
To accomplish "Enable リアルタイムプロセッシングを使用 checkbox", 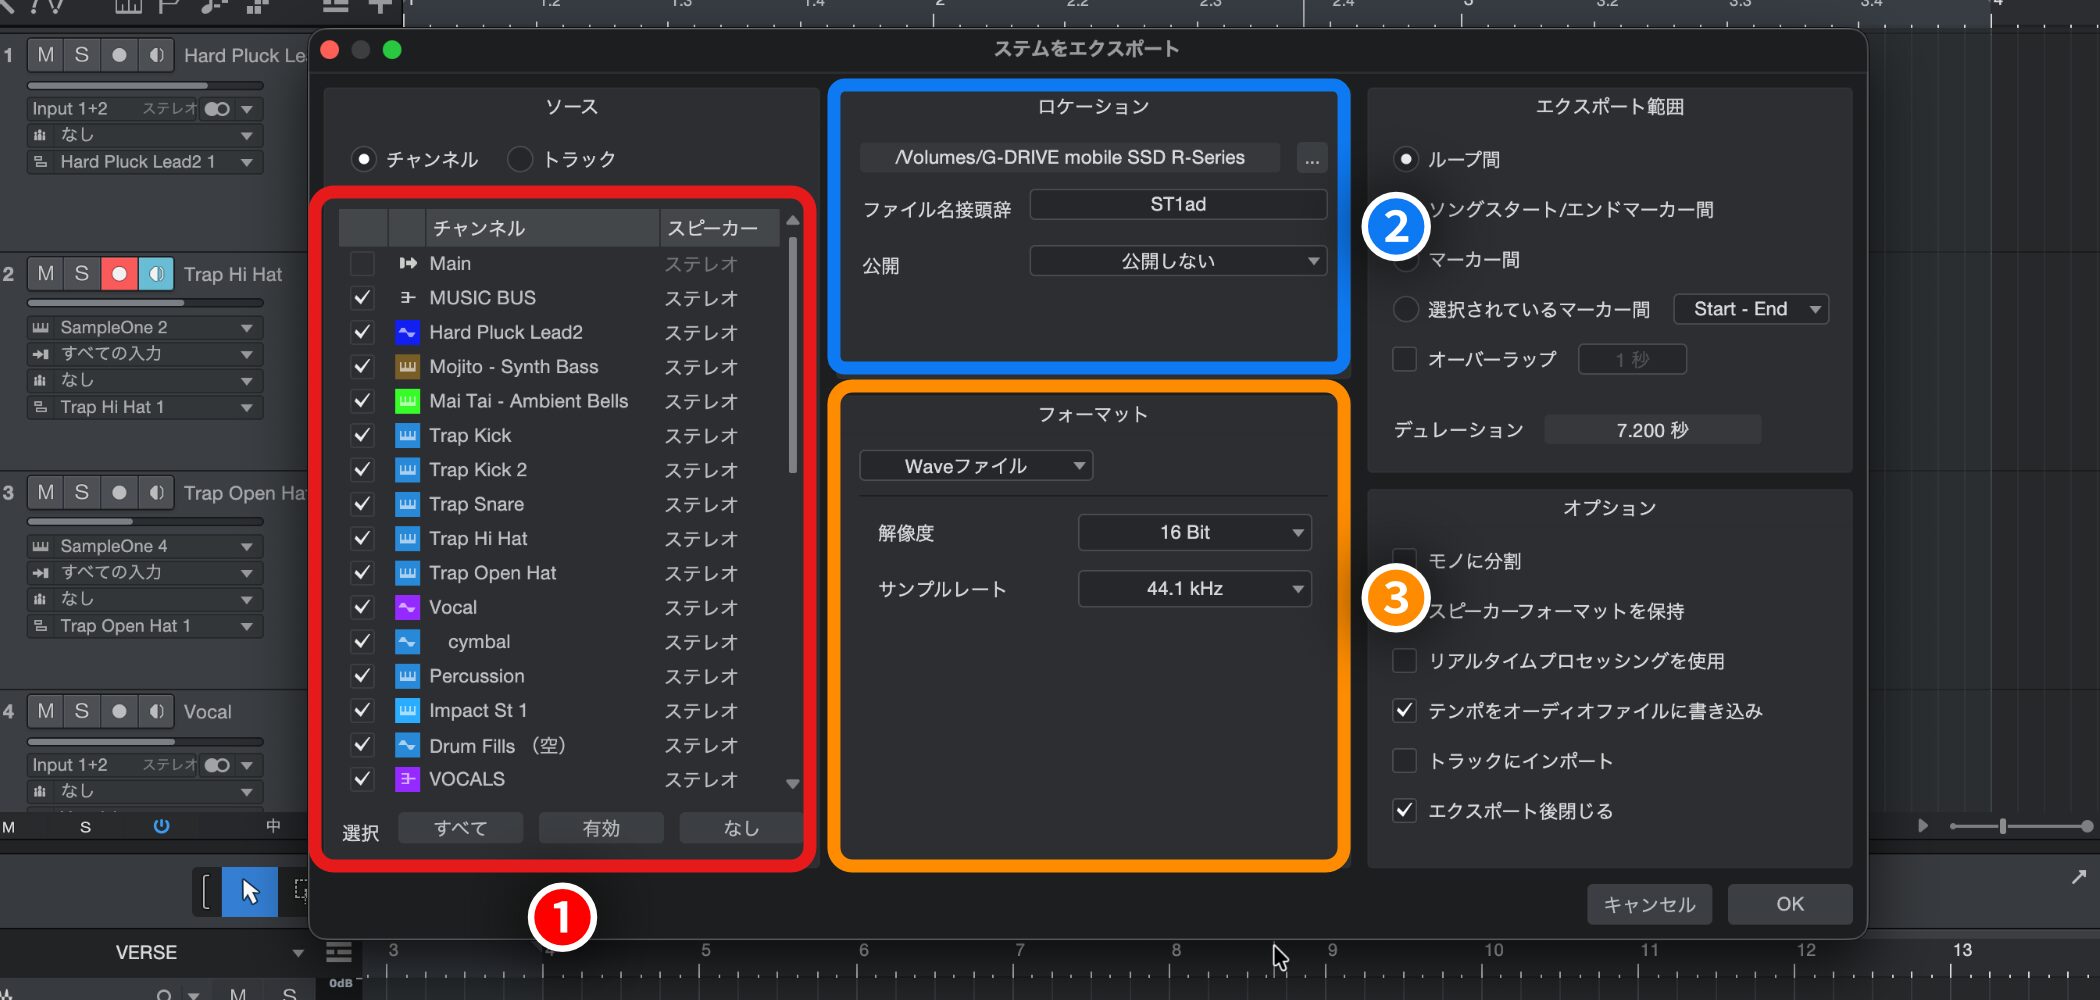I will pyautogui.click(x=1405, y=661).
